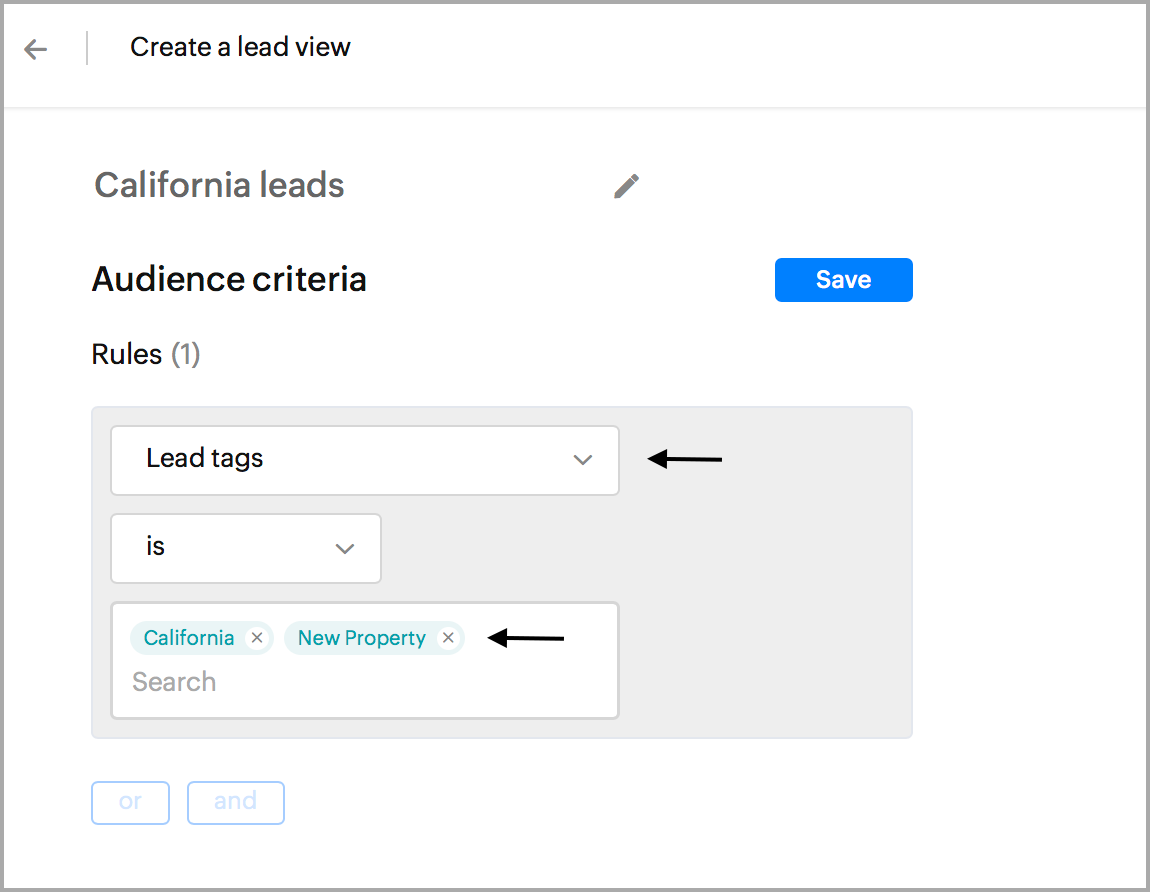
Task: Expand the Lead tags dropdown chevron
Action: click(x=583, y=460)
